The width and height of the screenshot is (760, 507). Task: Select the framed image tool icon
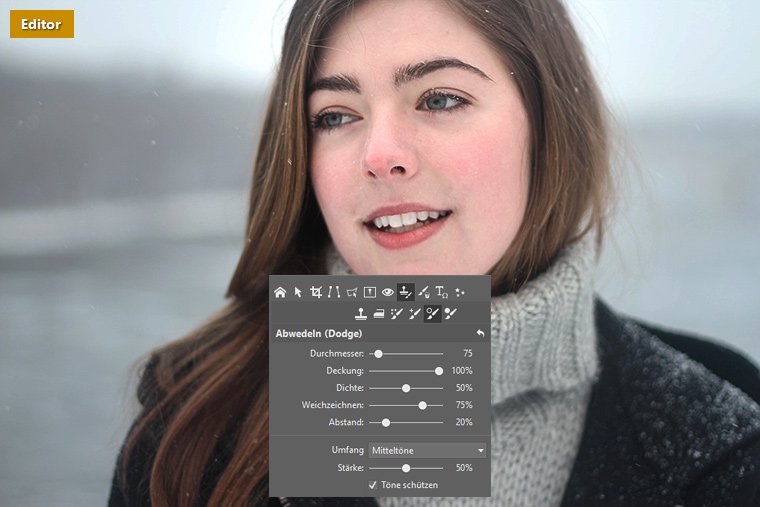(370, 292)
